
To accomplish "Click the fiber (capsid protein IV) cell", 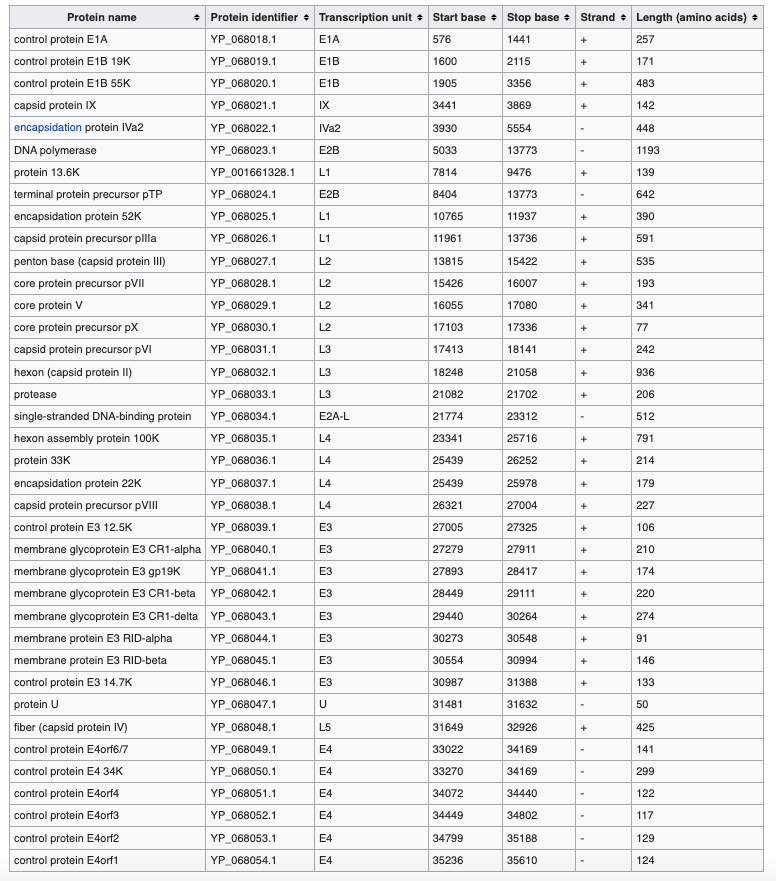I will pyautogui.click(x=71, y=727).
